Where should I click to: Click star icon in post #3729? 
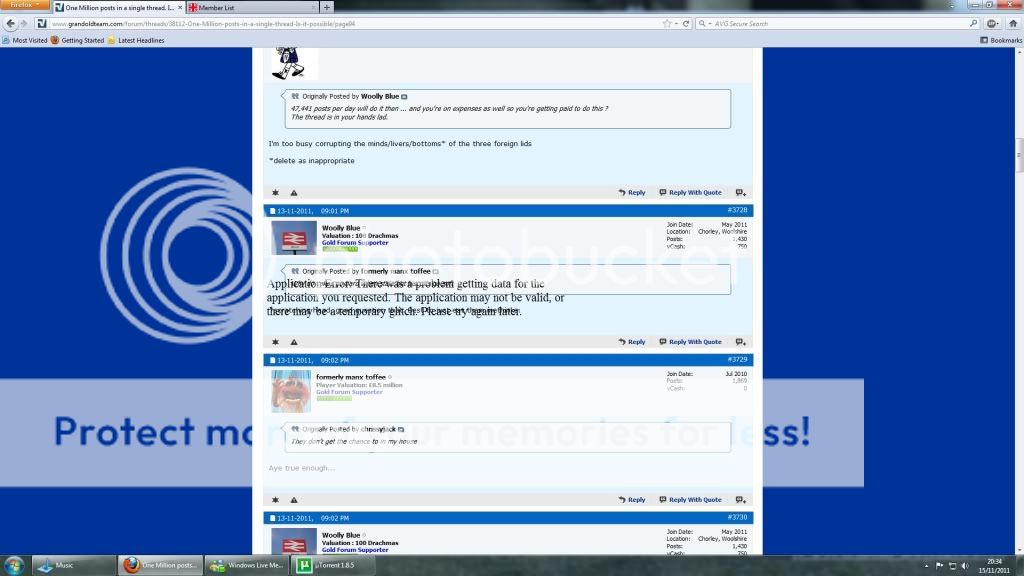[276, 500]
